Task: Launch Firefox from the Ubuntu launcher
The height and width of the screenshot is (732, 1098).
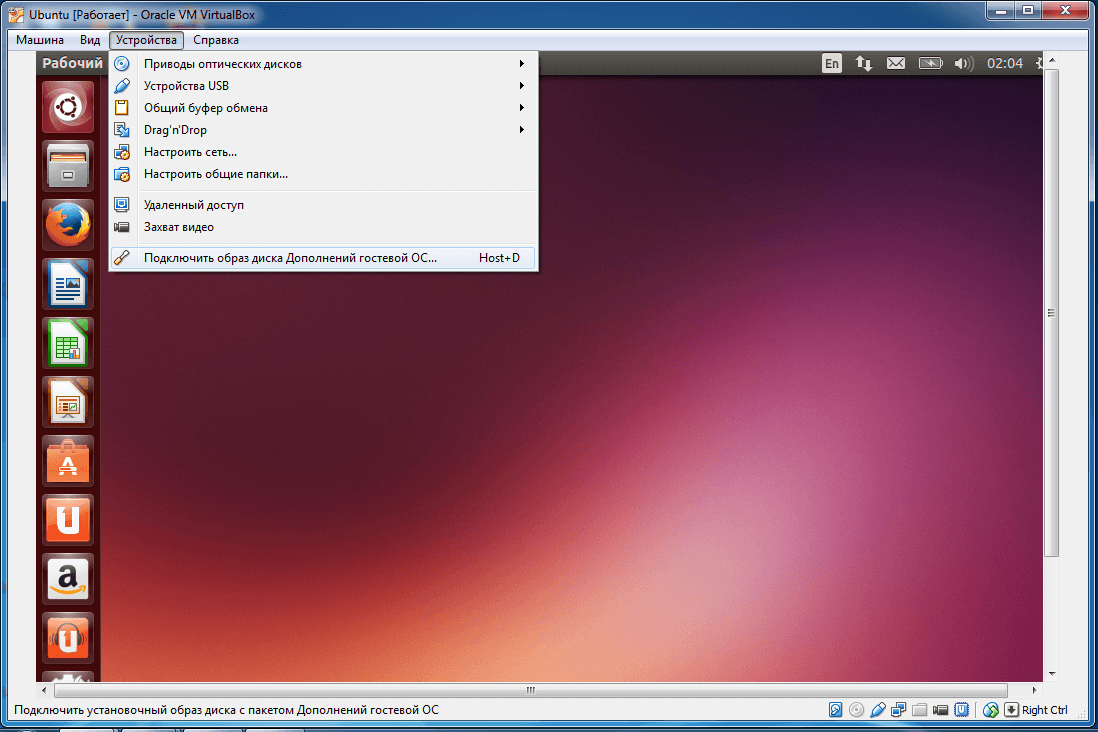Action: (68, 225)
